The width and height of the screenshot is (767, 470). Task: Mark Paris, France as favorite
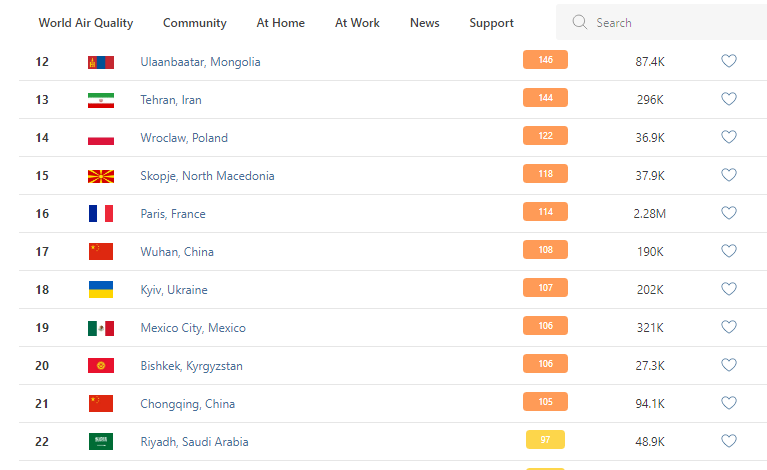tap(729, 213)
